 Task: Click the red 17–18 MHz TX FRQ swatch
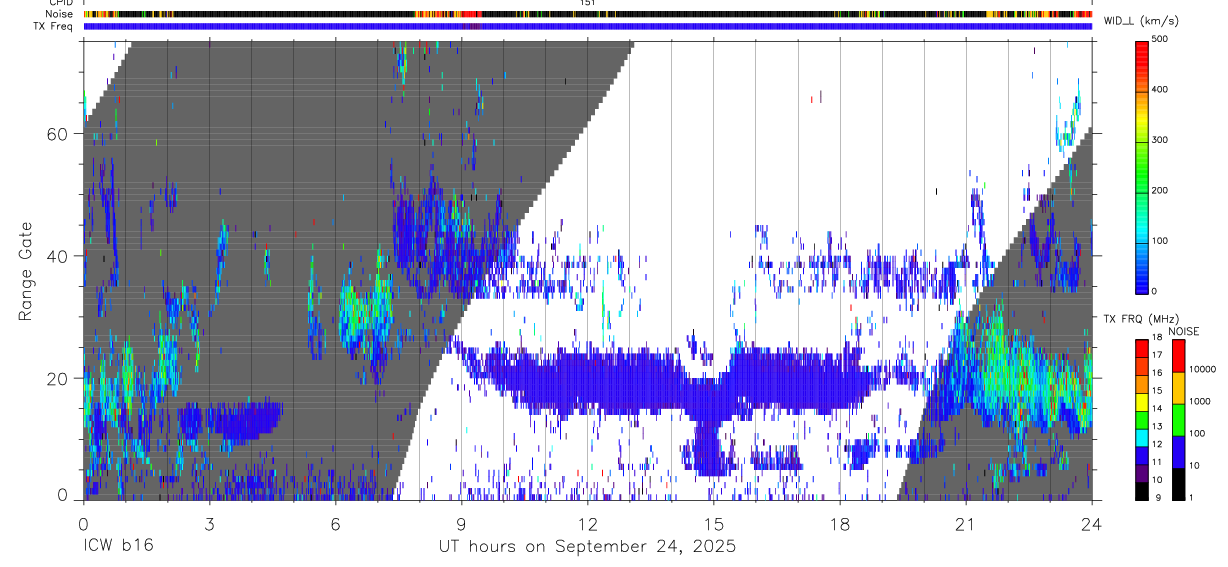point(1143,348)
